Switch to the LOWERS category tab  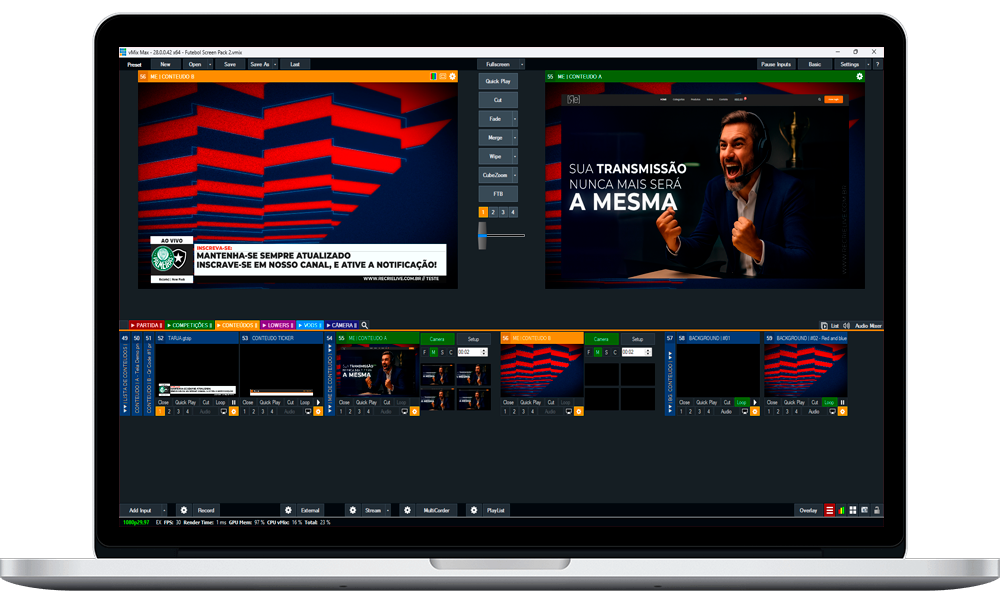pyautogui.click(x=277, y=325)
